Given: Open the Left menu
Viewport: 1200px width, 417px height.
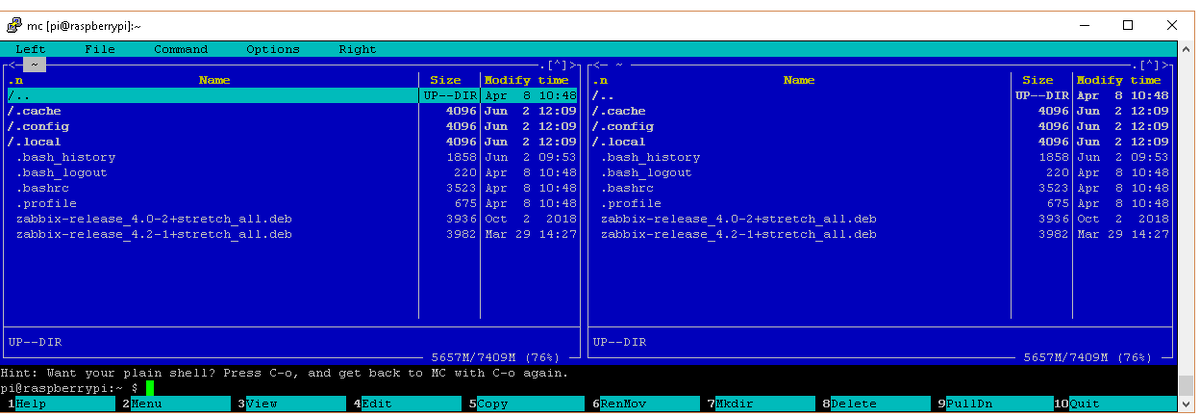Looking at the screenshot, I should tap(30, 49).
